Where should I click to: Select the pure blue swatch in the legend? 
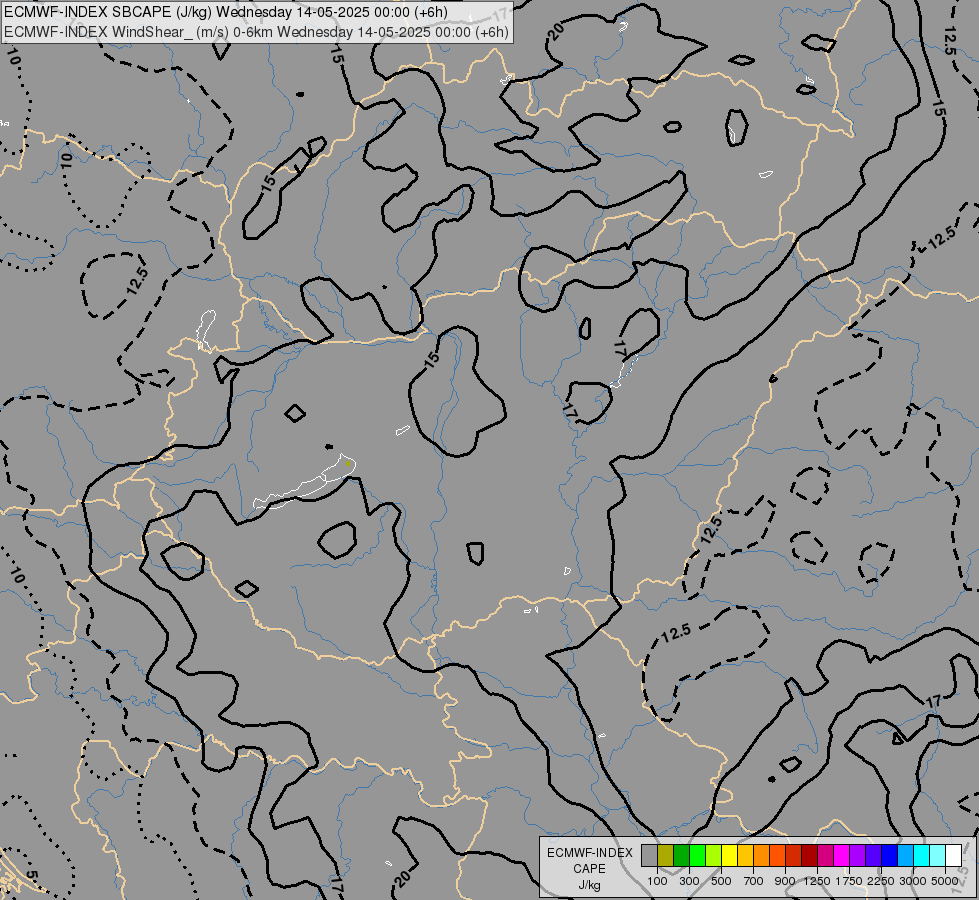click(x=890, y=855)
